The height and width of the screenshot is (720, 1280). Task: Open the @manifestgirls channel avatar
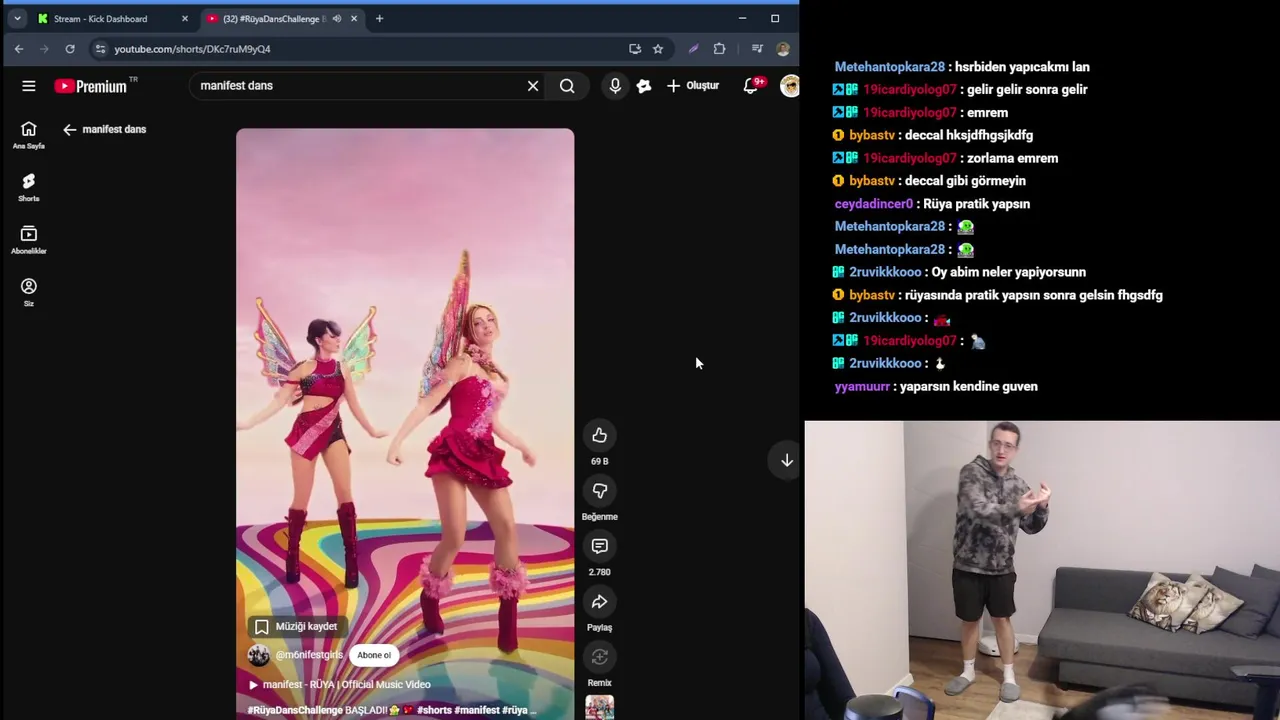259,655
